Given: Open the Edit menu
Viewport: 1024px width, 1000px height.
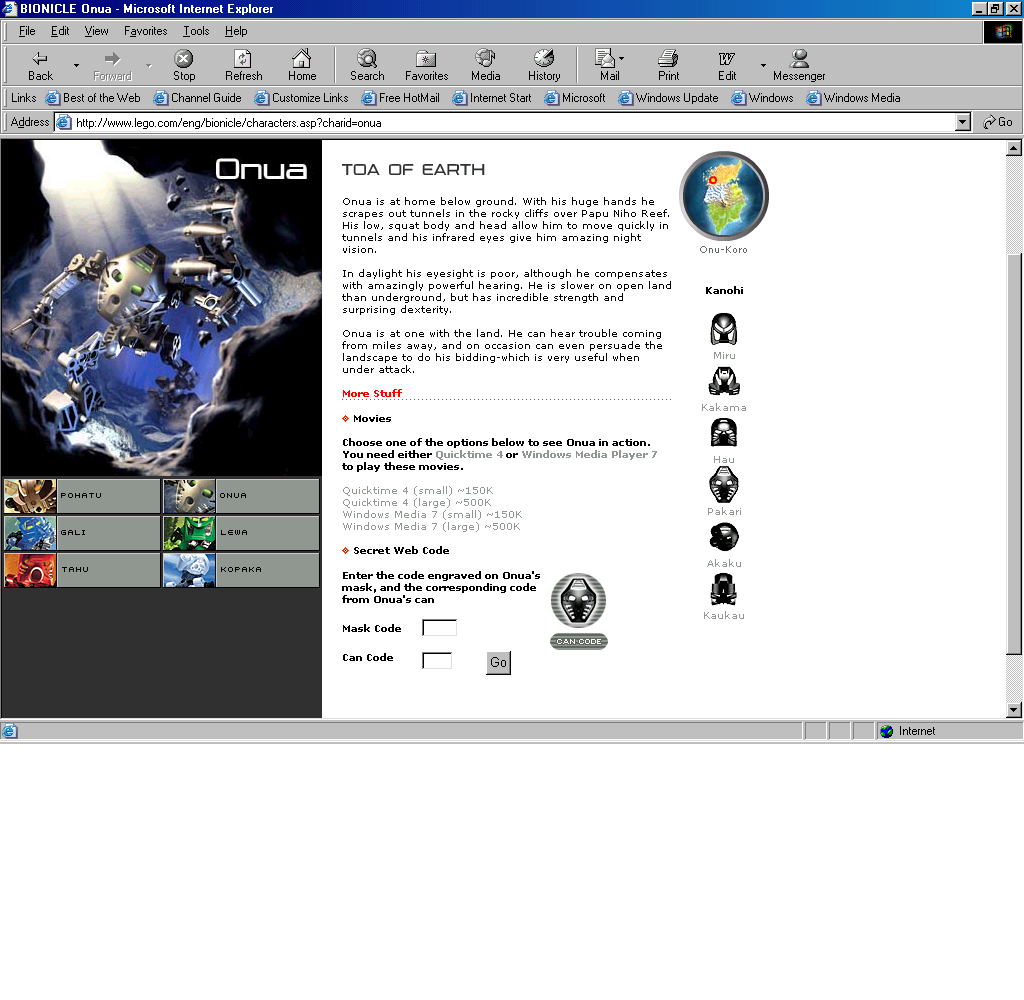Looking at the screenshot, I should click(x=60, y=31).
